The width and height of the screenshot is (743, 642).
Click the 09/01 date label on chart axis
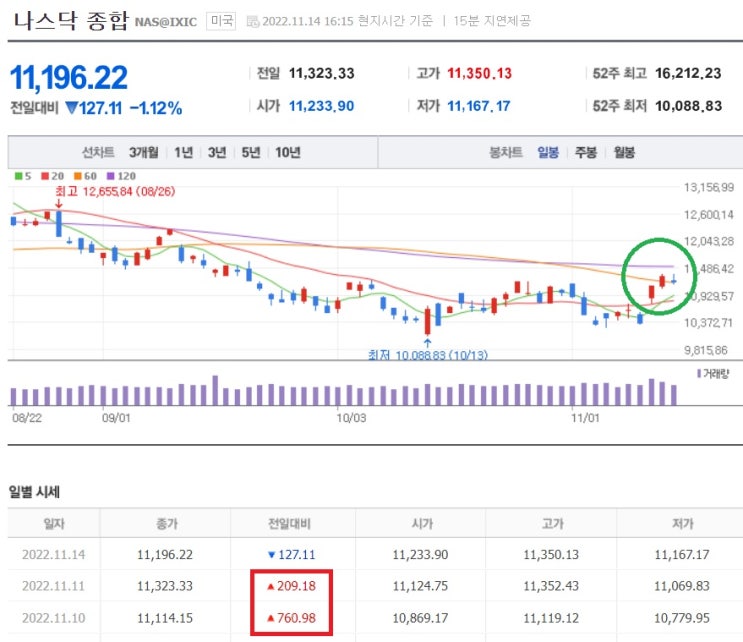pyautogui.click(x=116, y=418)
